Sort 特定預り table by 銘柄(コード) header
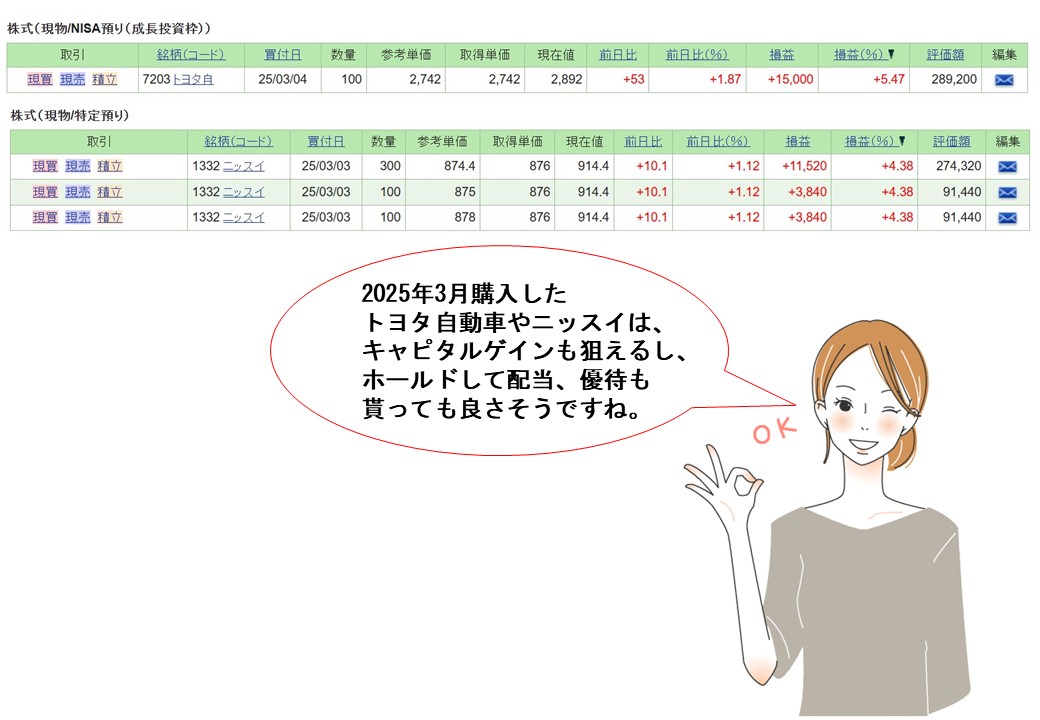 point(238,141)
